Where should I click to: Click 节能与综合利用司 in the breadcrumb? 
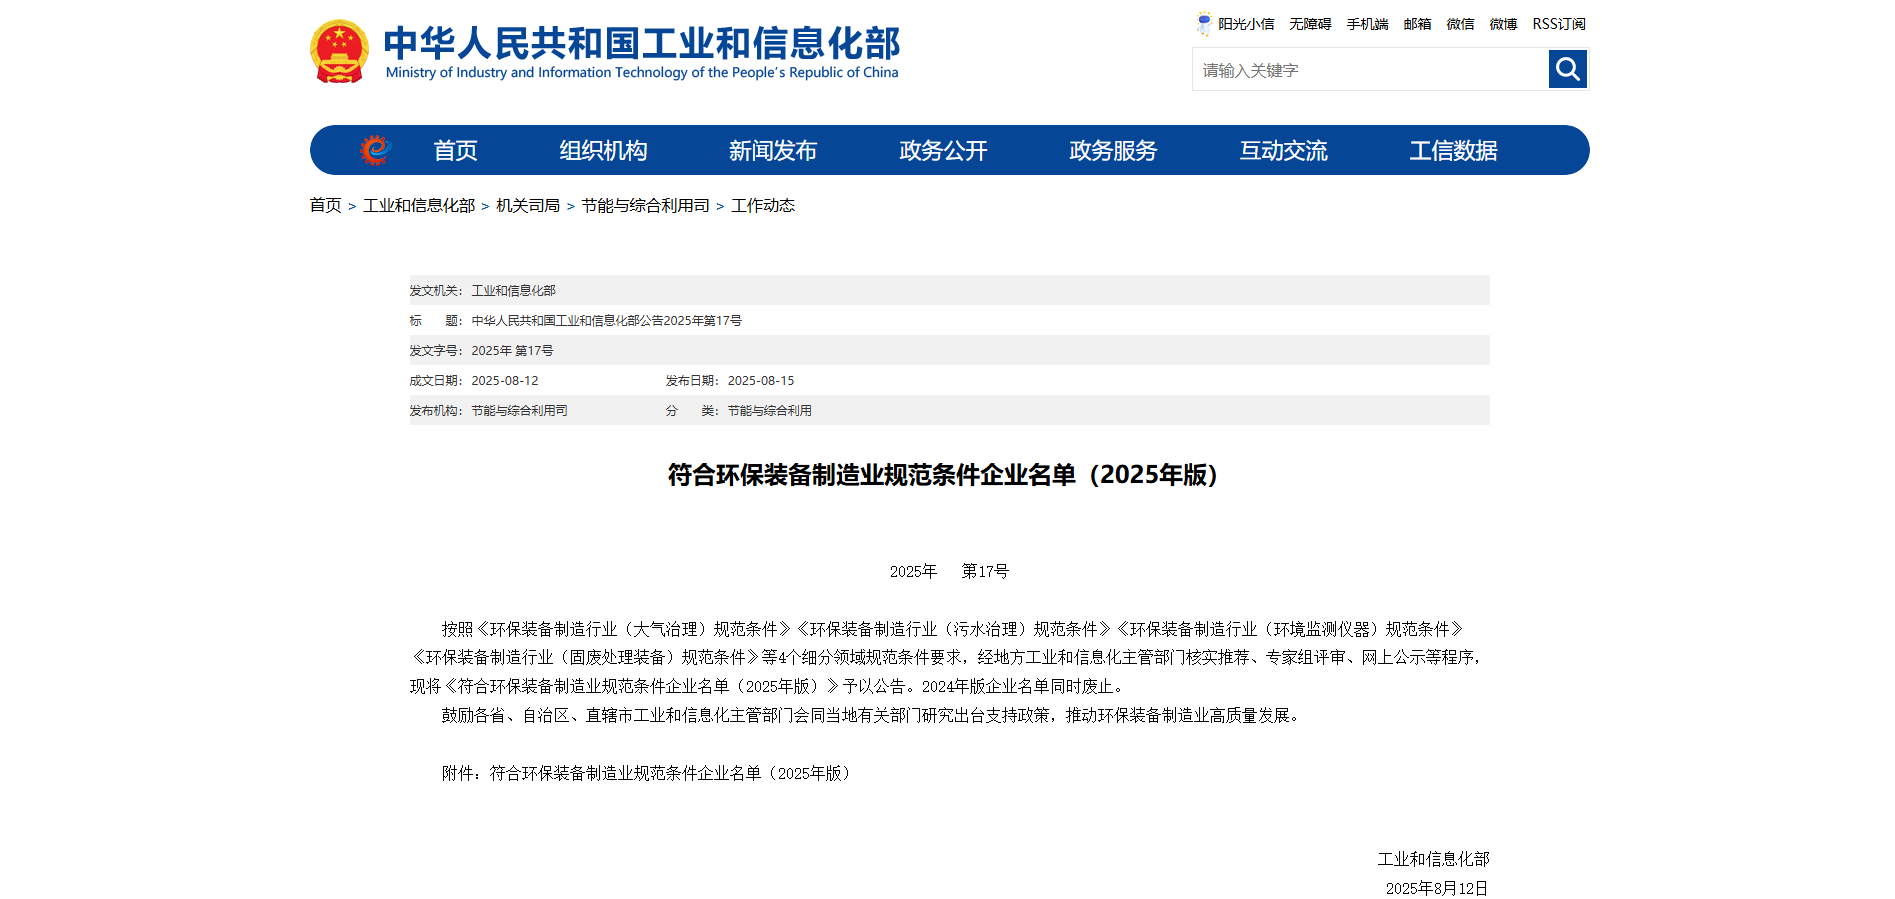pyautogui.click(x=645, y=205)
